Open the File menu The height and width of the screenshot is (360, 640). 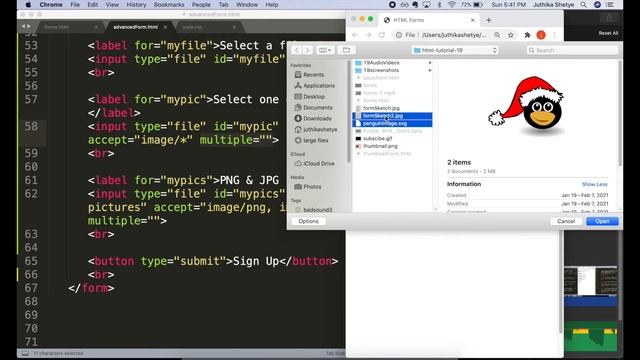(x=75, y=5)
